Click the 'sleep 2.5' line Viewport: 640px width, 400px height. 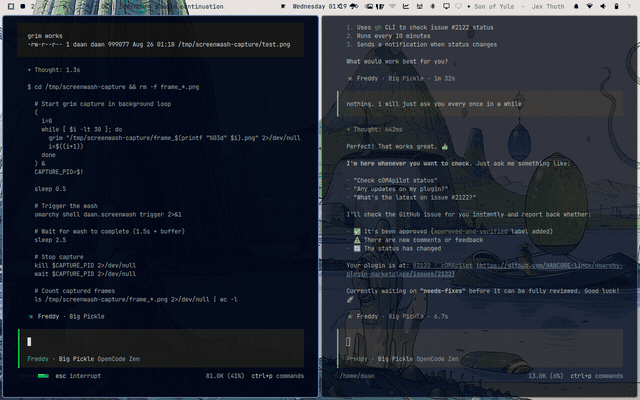pos(50,240)
